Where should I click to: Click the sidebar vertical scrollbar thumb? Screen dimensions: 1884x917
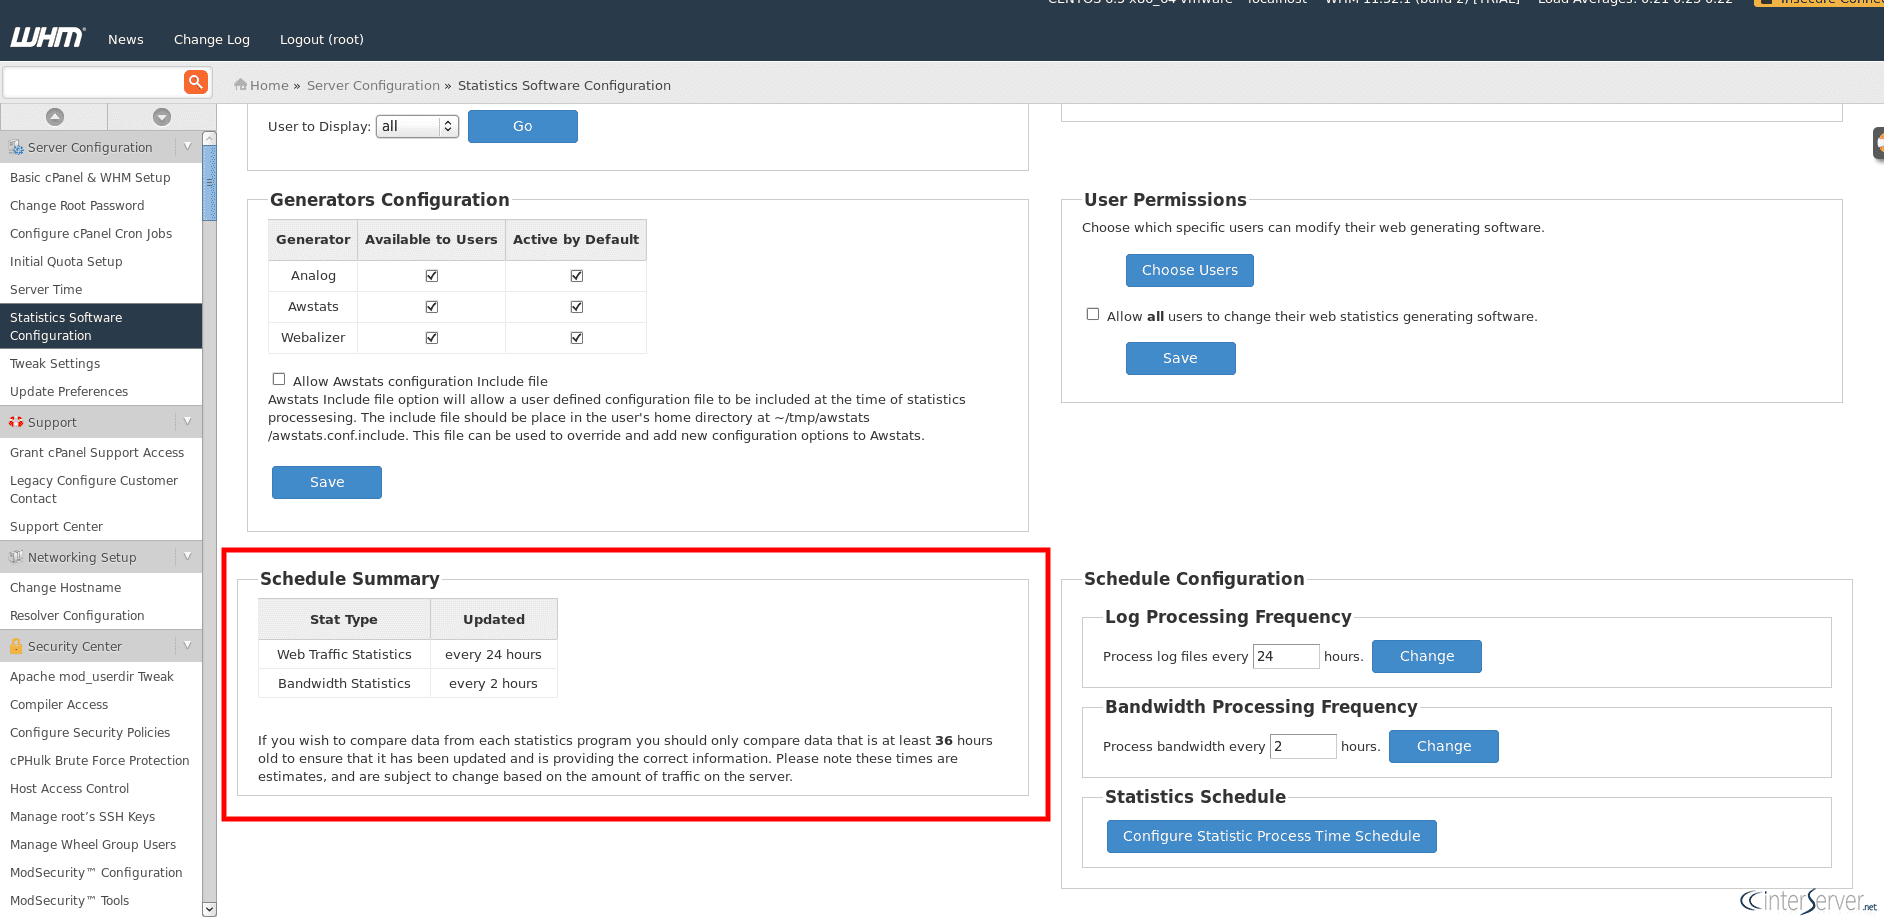(x=209, y=182)
